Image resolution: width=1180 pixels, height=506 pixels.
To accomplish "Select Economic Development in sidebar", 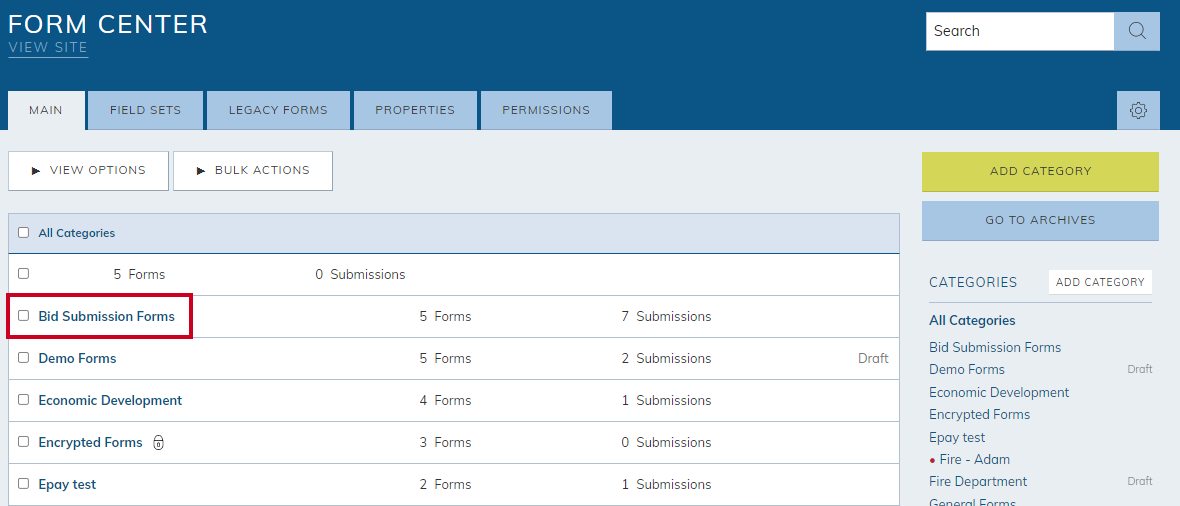I will point(999,392).
